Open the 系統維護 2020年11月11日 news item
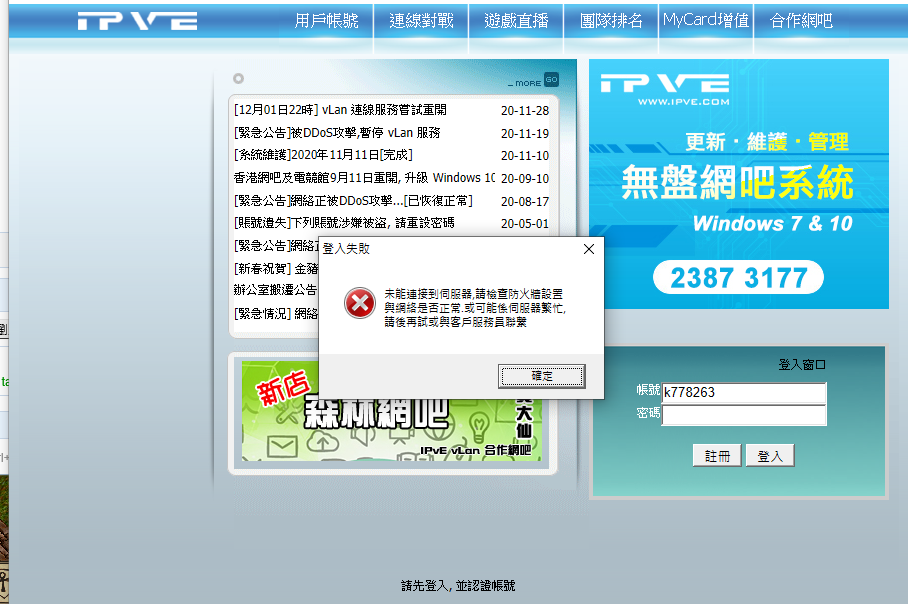This screenshot has height=604, width=908. pos(323,155)
